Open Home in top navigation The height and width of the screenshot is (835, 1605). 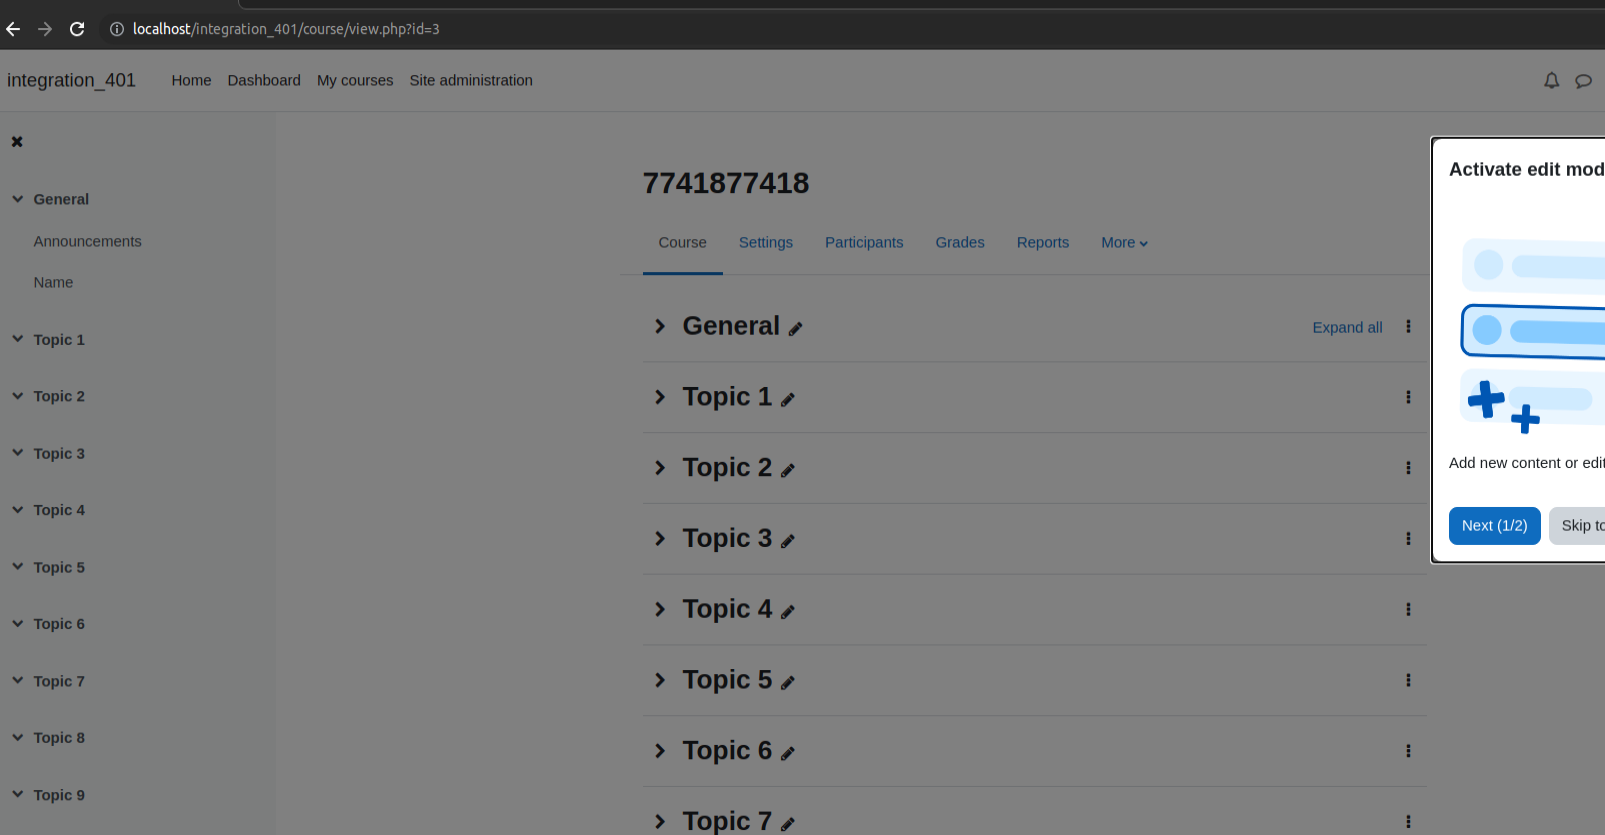click(x=191, y=81)
